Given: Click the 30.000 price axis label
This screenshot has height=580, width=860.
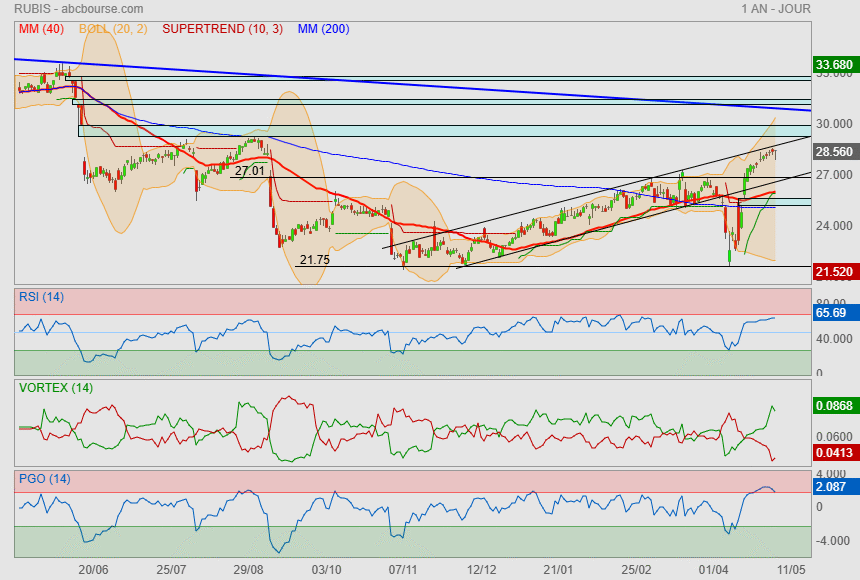Looking at the screenshot, I should (834, 124).
